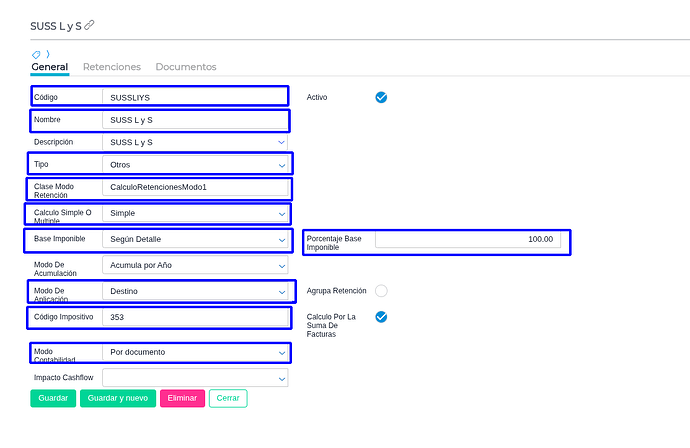The height and width of the screenshot is (448, 690).
Task: Uncheck Calculo Por La Suma De Facturas
Action: 381,317
